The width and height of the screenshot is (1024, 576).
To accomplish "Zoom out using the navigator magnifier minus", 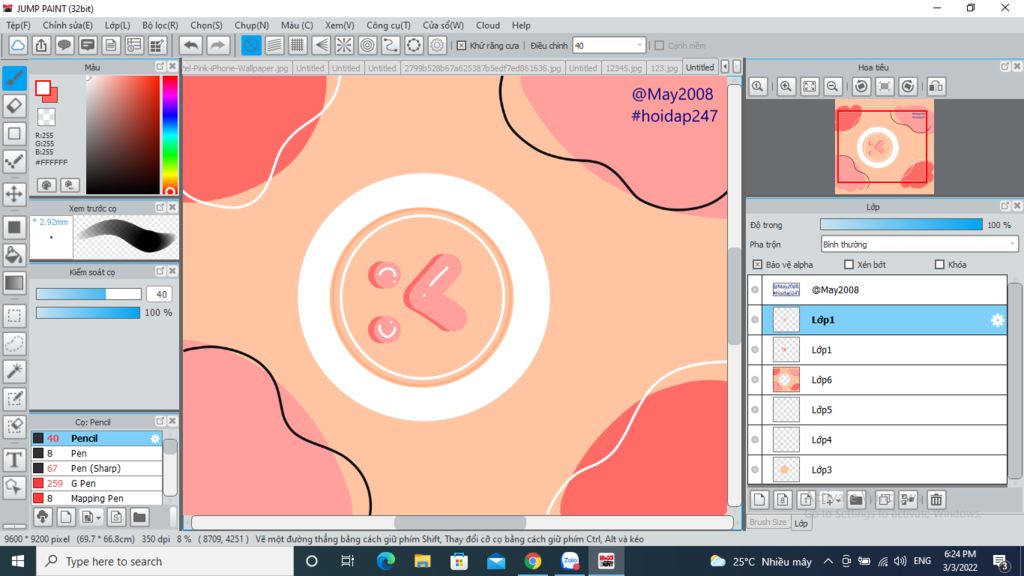I will pyautogui.click(x=833, y=86).
